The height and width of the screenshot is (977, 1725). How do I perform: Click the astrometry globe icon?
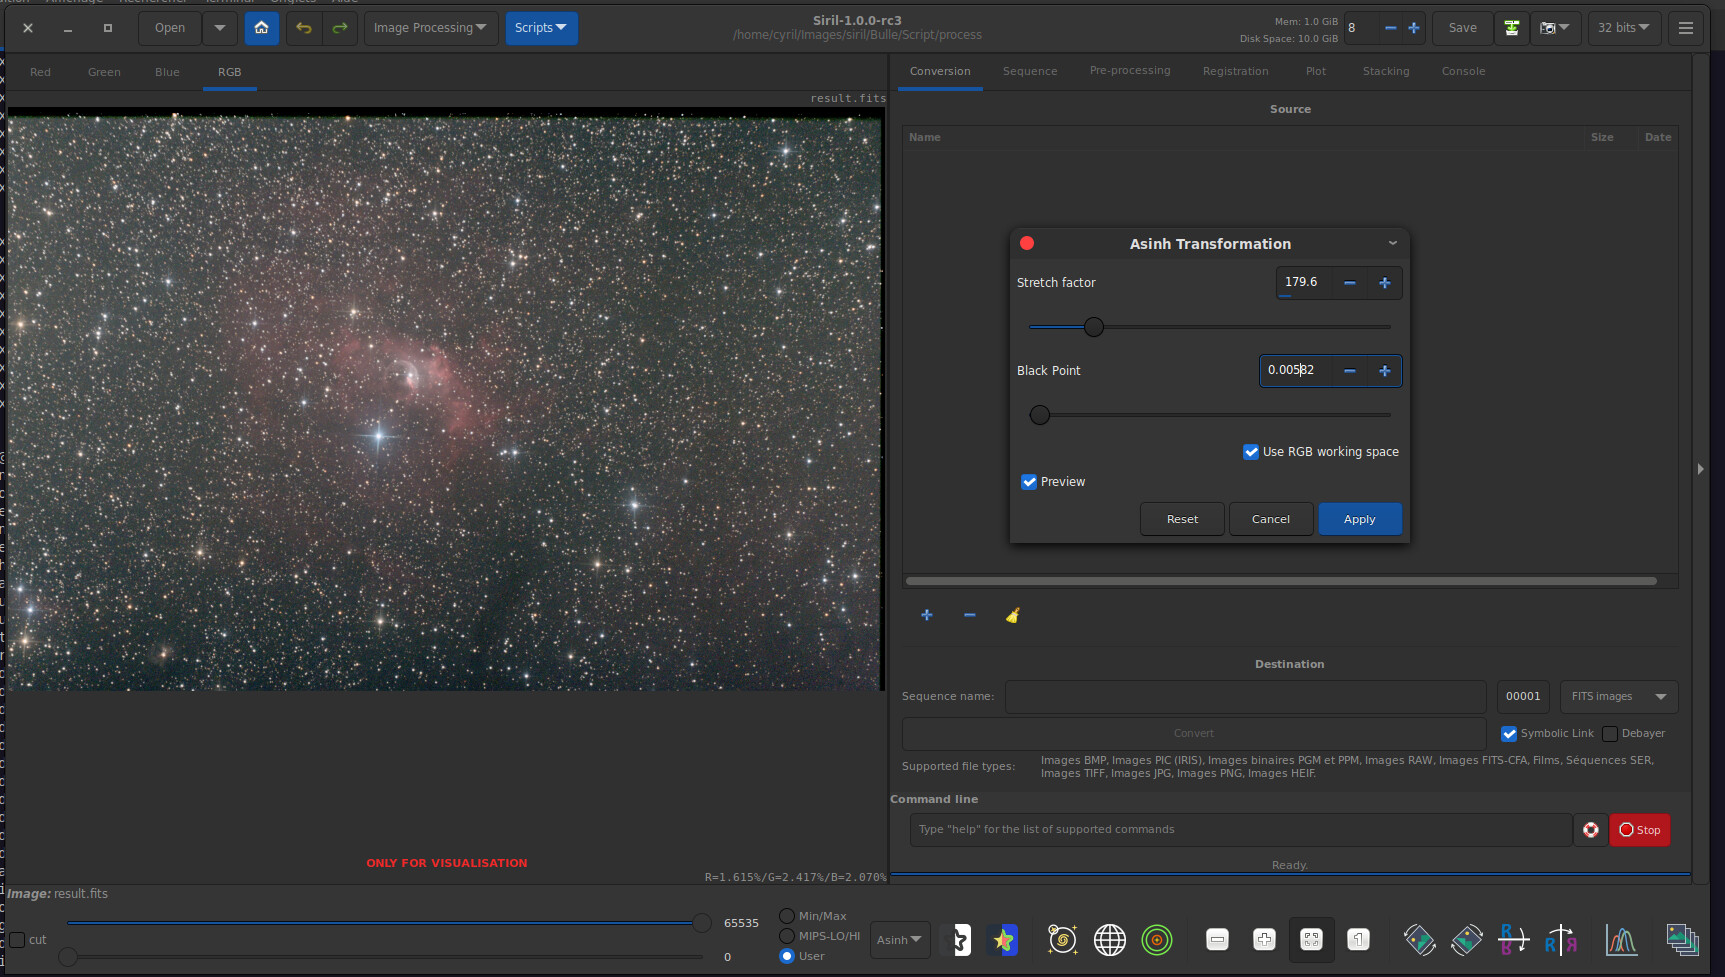coord(1109,940)
